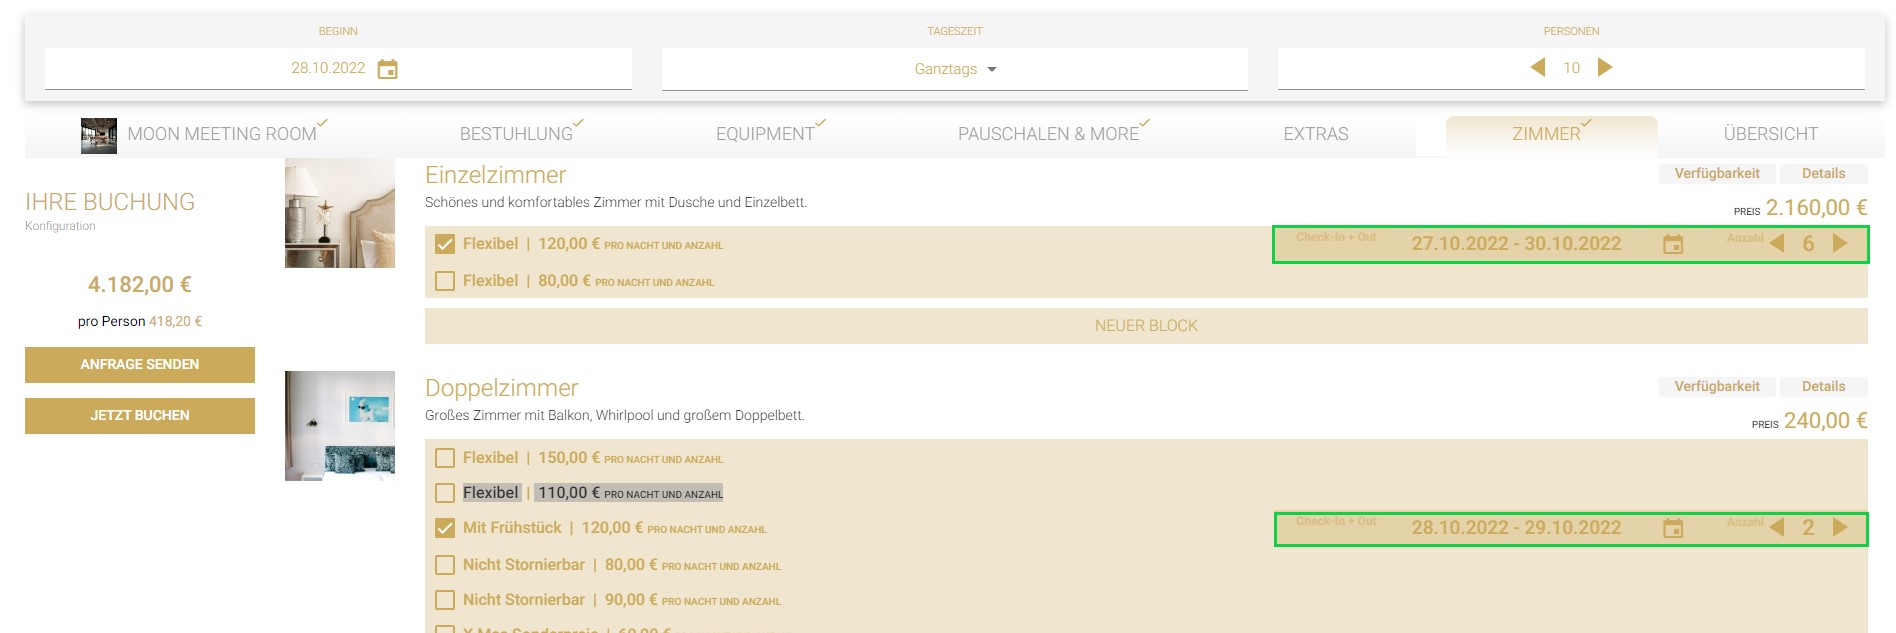Click JETZT BUCHEN button

(x=140, y=416)
